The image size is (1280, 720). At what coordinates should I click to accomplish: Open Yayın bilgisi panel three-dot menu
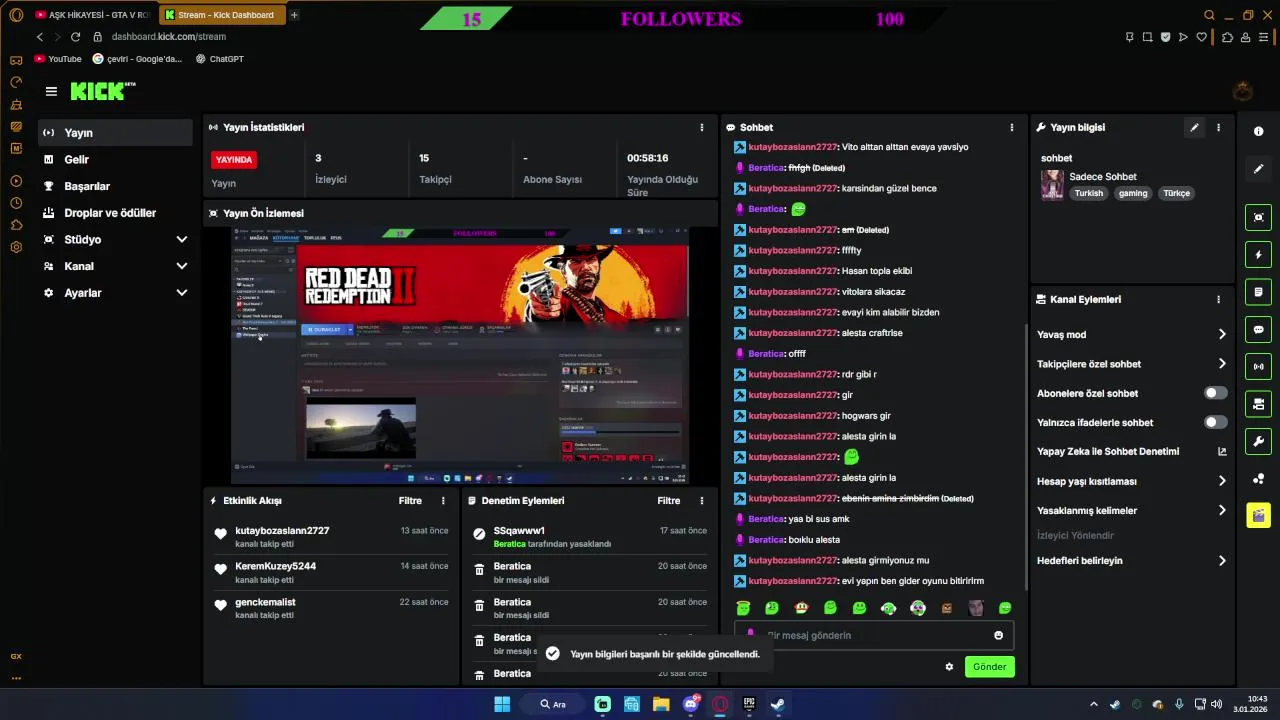[1218, 127]
